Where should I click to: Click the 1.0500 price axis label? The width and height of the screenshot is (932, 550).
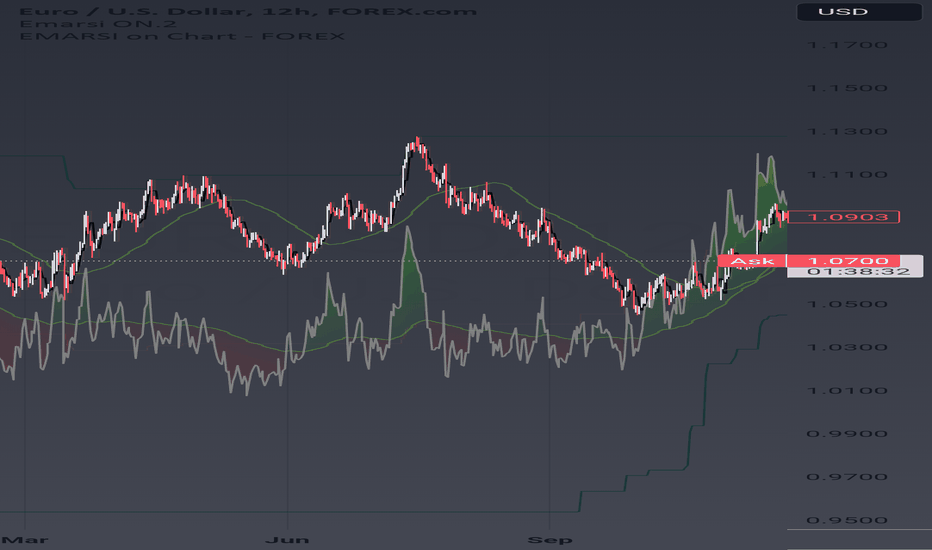click(x=847, y=304)
